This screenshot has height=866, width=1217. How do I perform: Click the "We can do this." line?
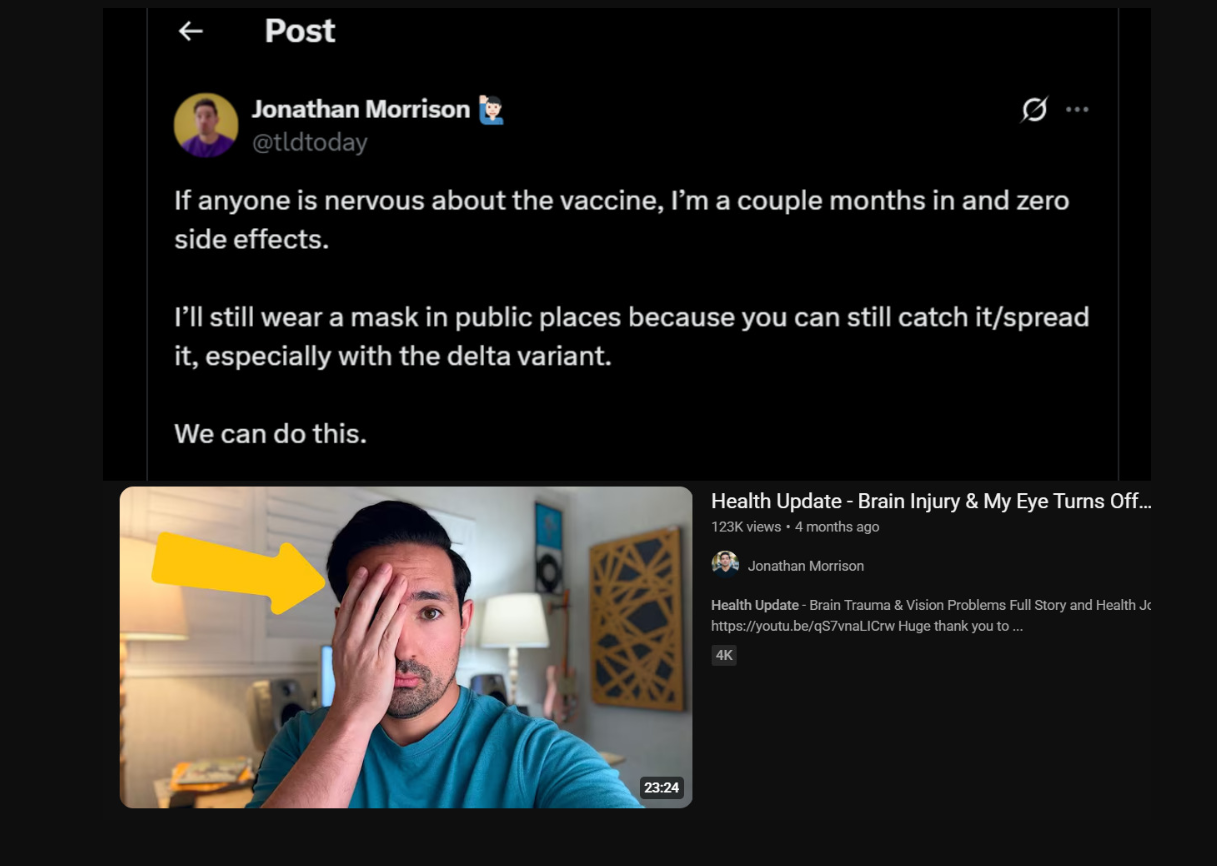point(270,434)
